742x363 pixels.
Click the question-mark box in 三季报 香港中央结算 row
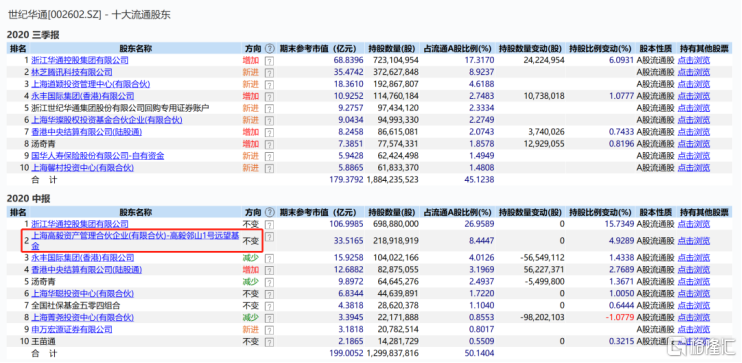click(x=269, y=132)
